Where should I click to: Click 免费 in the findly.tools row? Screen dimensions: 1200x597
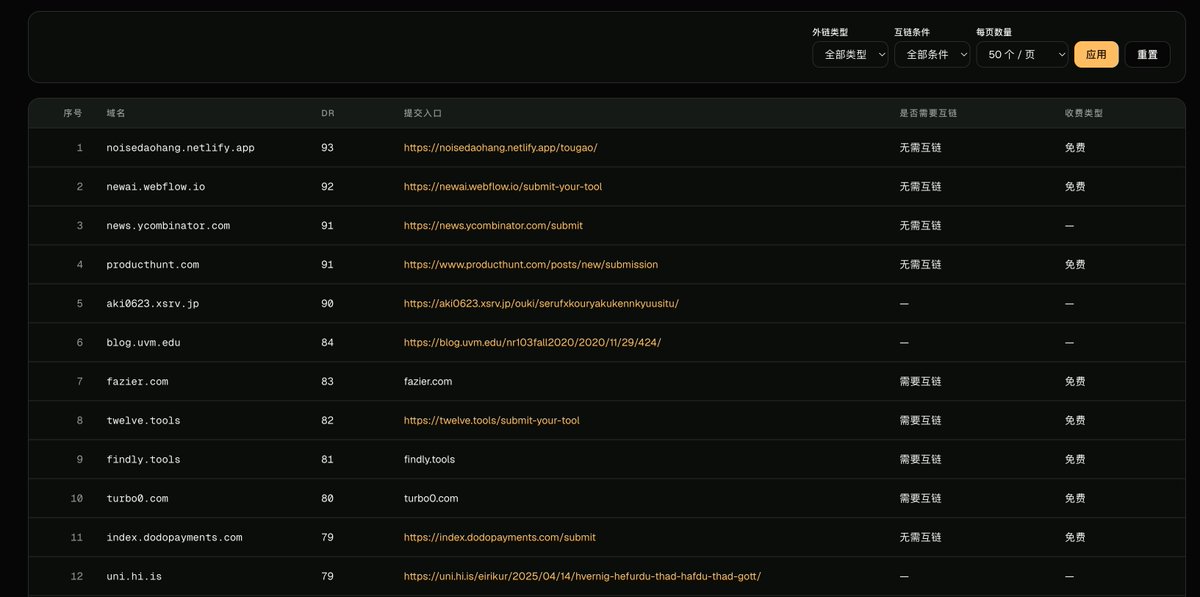tap(1075, 460)
